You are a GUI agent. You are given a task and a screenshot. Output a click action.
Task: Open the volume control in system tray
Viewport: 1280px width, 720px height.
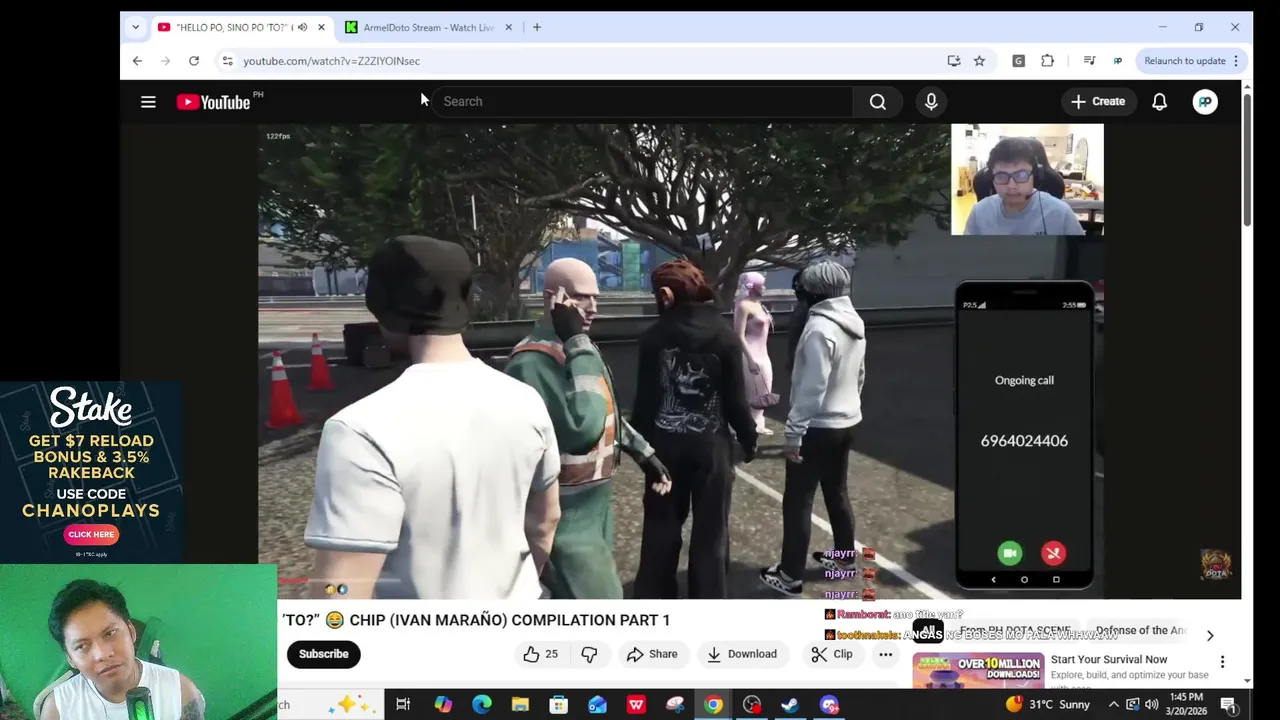[x=1151, y=705]
